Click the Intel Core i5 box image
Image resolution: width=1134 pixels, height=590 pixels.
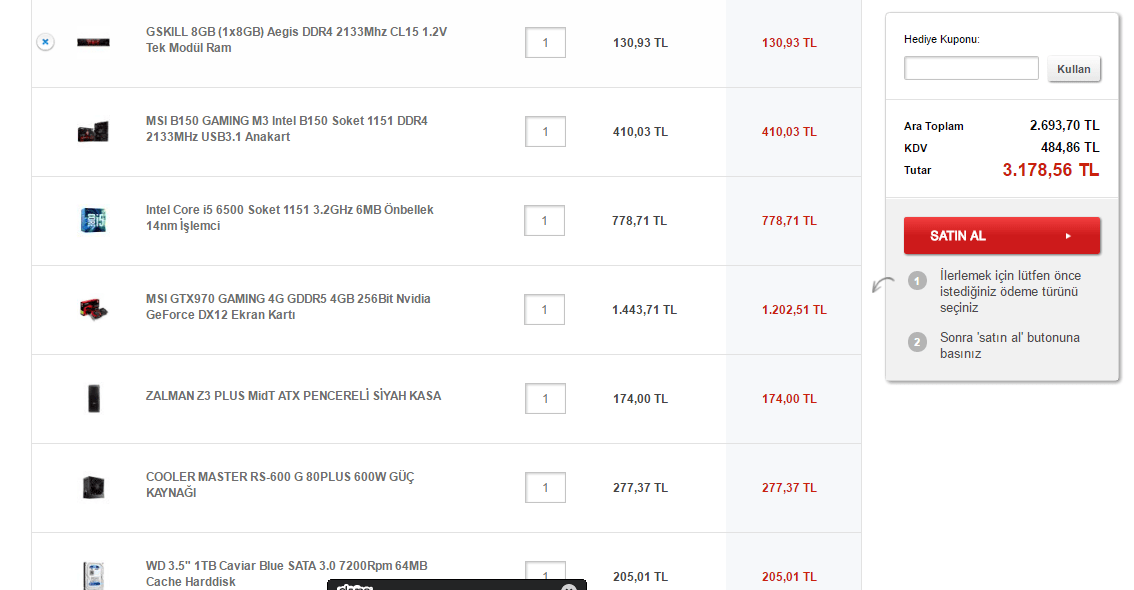(x=93, y=220)
